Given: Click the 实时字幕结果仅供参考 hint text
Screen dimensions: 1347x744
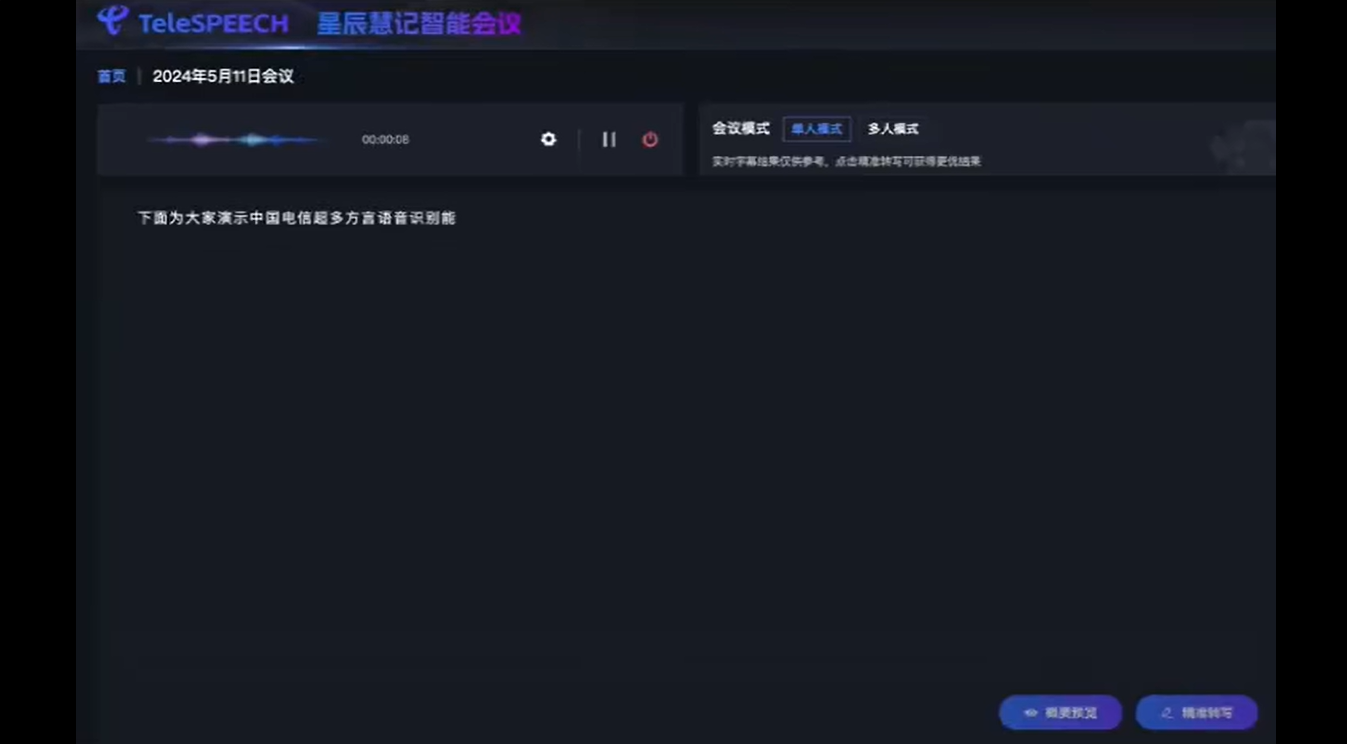Looking at the screenshot, I should click(x=846, y=161).
